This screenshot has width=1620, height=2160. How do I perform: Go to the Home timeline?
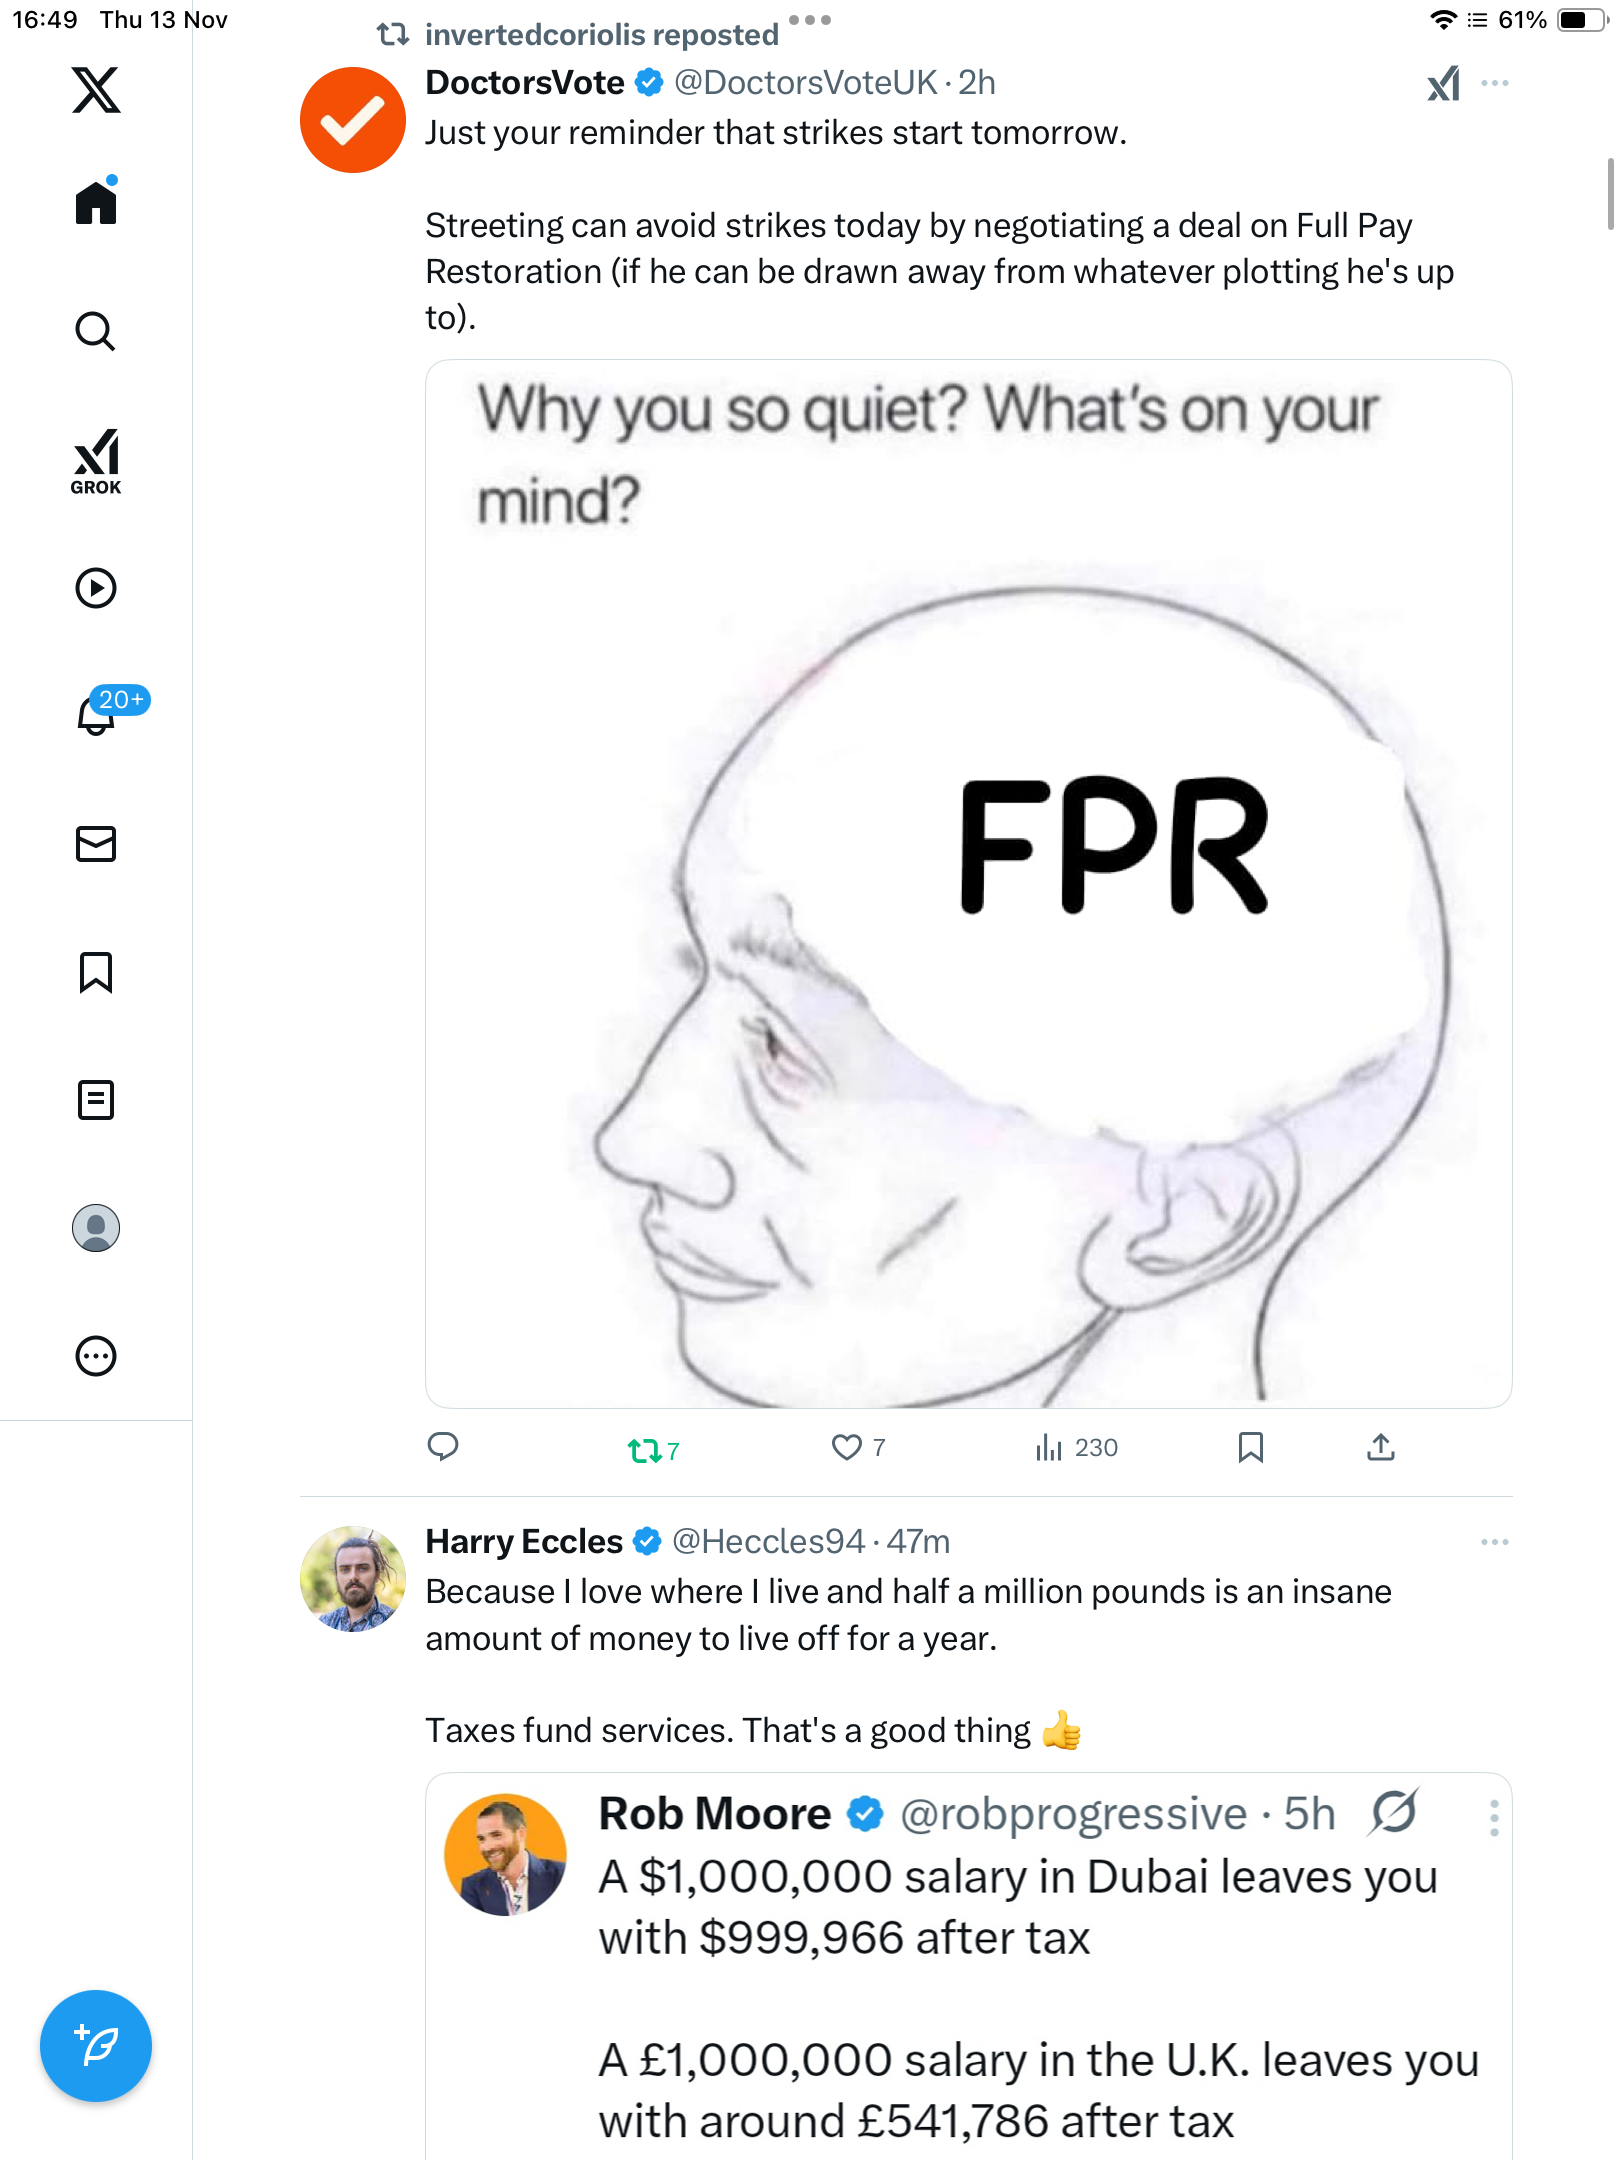[x=96, y=203]
